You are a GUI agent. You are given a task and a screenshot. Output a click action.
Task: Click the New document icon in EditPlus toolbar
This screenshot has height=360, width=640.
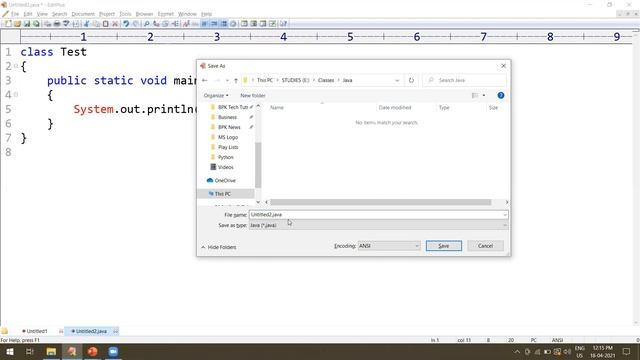click(8, 24)
